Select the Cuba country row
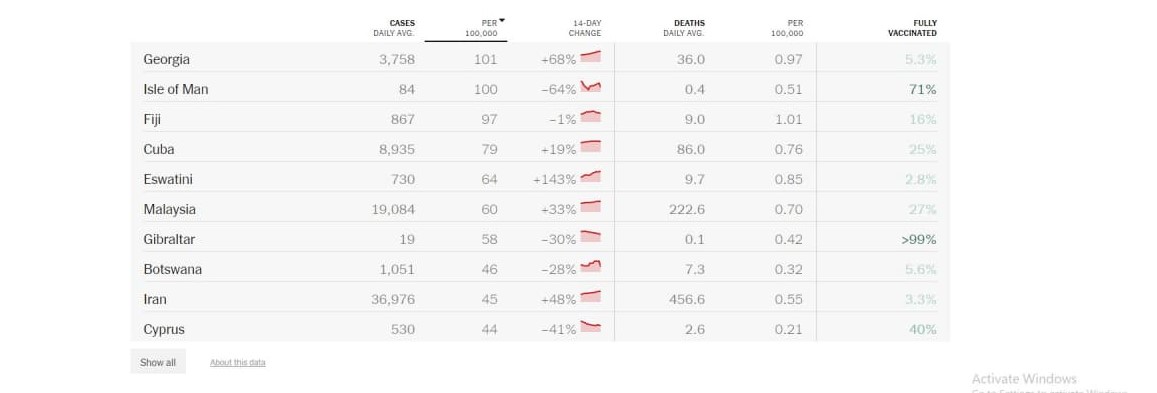The height and width of the screenshot is (393, 1157). coord(540,149)
